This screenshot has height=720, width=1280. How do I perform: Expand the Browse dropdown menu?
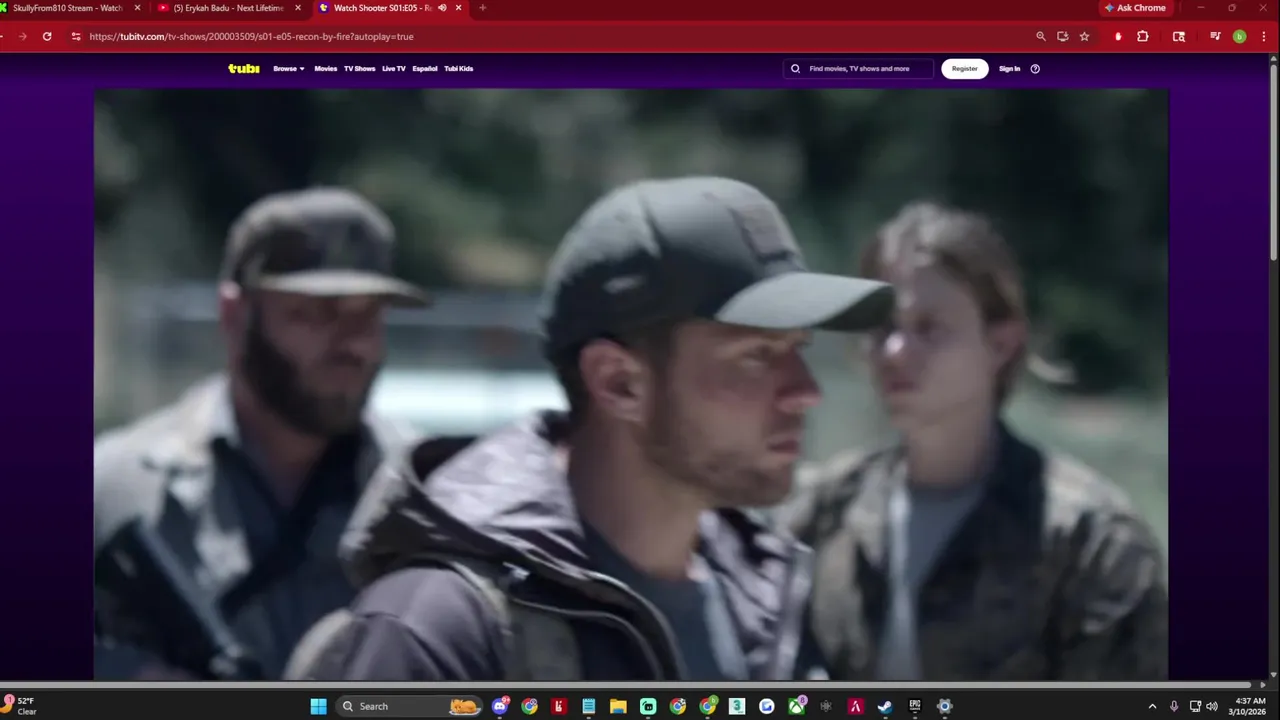289,69
